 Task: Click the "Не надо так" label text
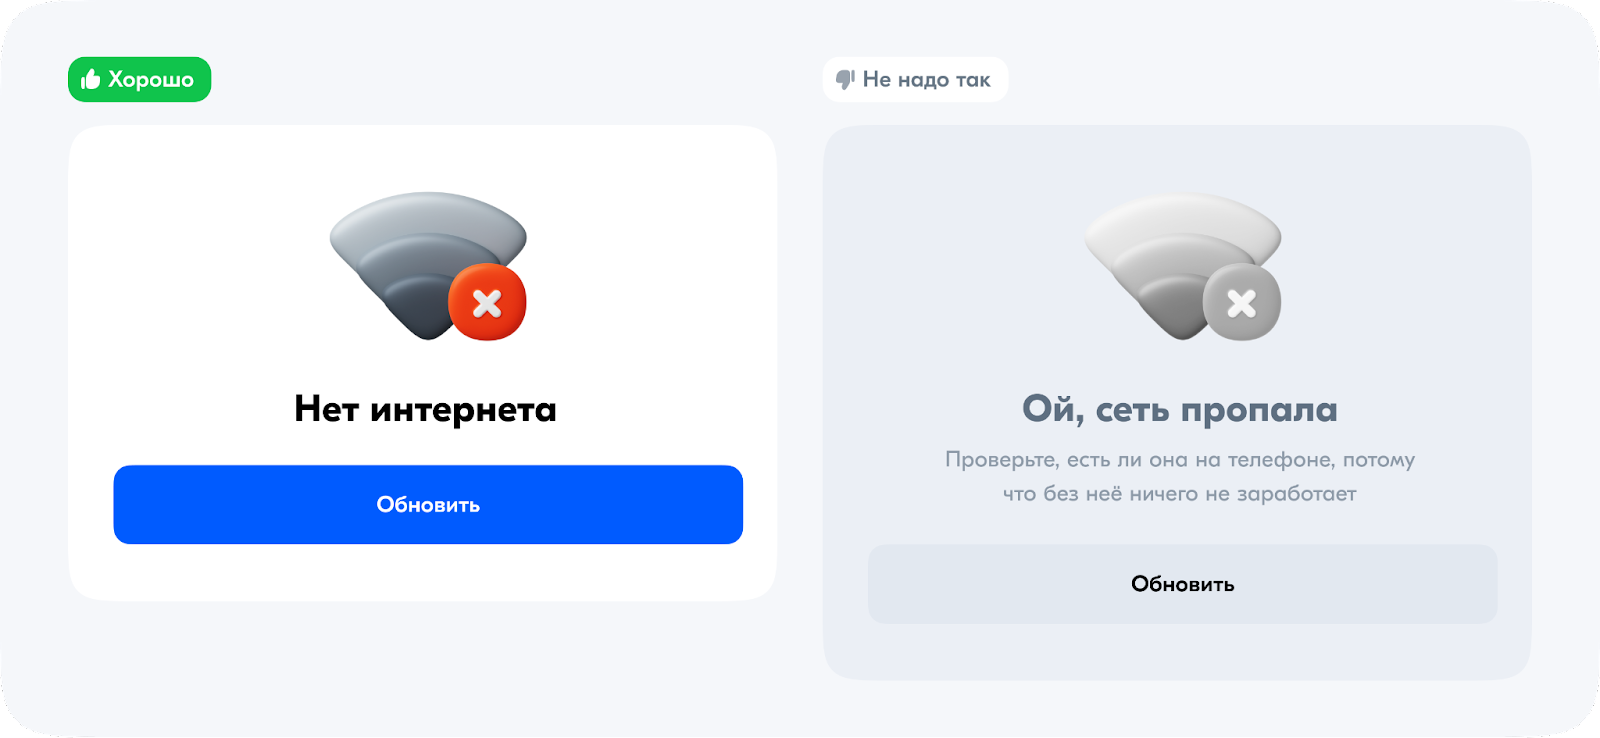point(926,80)
